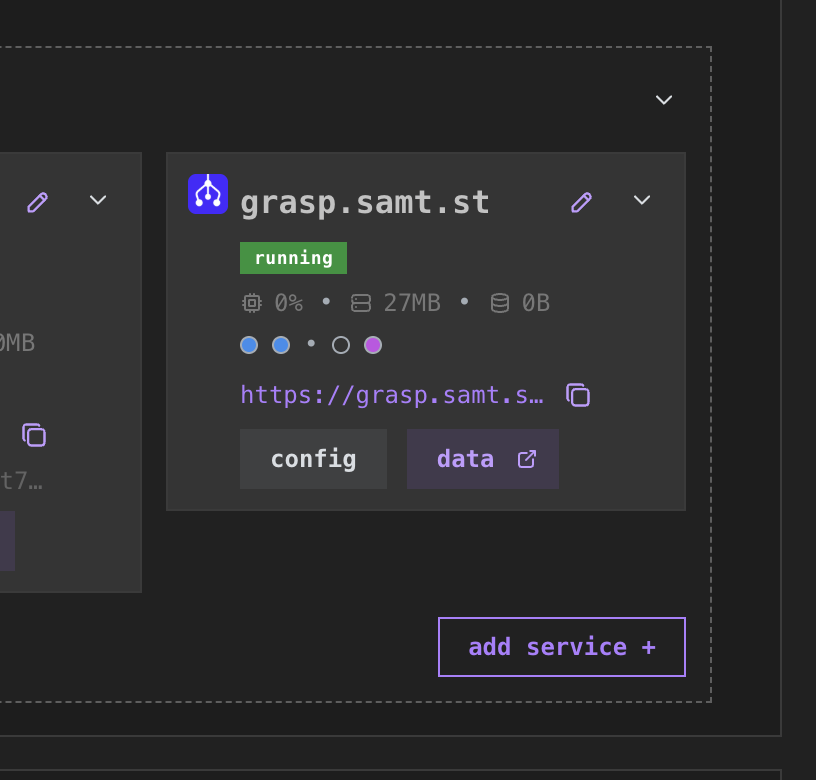
Task: Copy the grasp.samt.st URL
Action: pyautogui.click(x=578, y=395)
